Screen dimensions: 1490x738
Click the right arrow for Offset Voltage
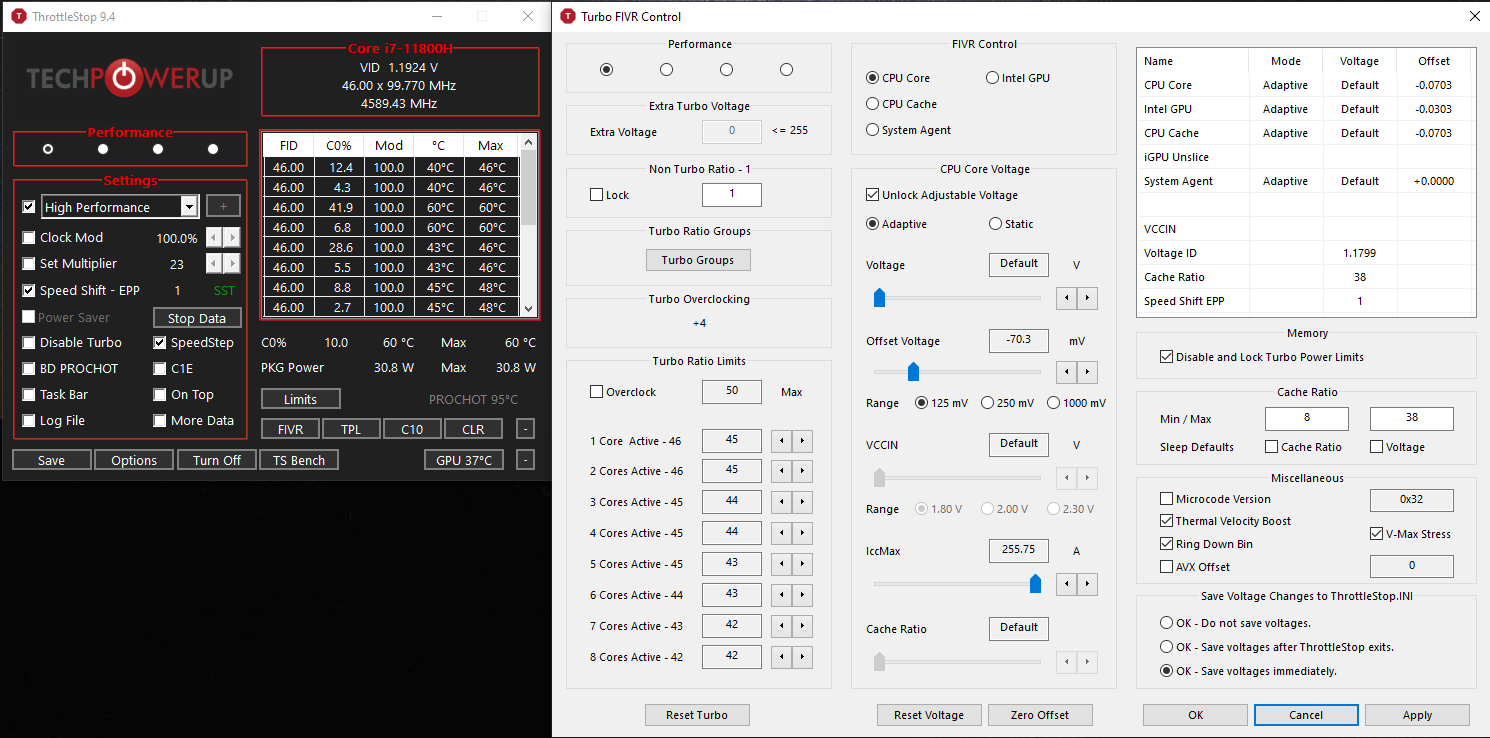1088,373
